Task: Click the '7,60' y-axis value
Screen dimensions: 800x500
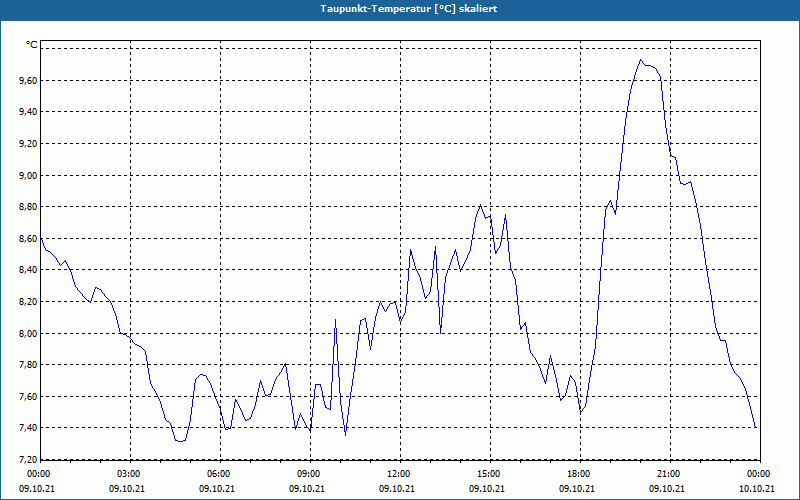Action: [28, 396]
